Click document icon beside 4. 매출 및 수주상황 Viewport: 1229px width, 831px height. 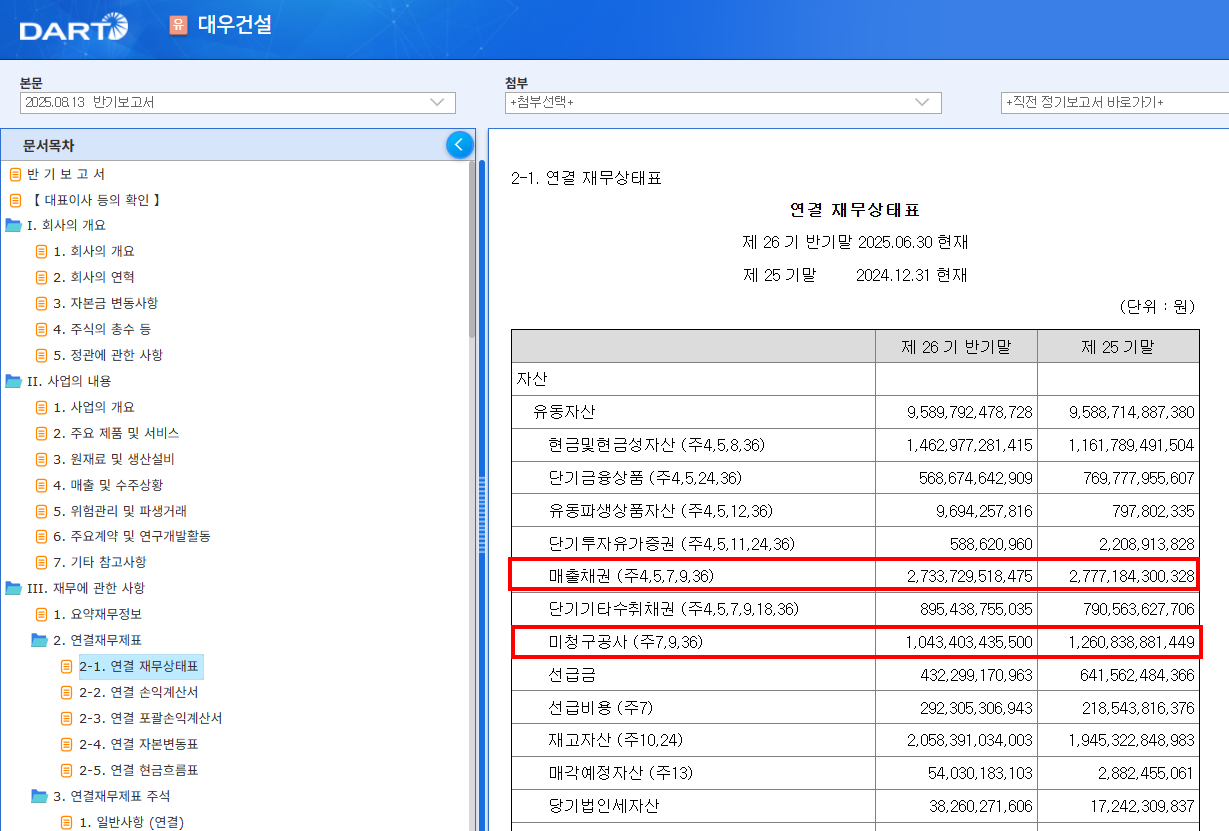coord(41,485)
